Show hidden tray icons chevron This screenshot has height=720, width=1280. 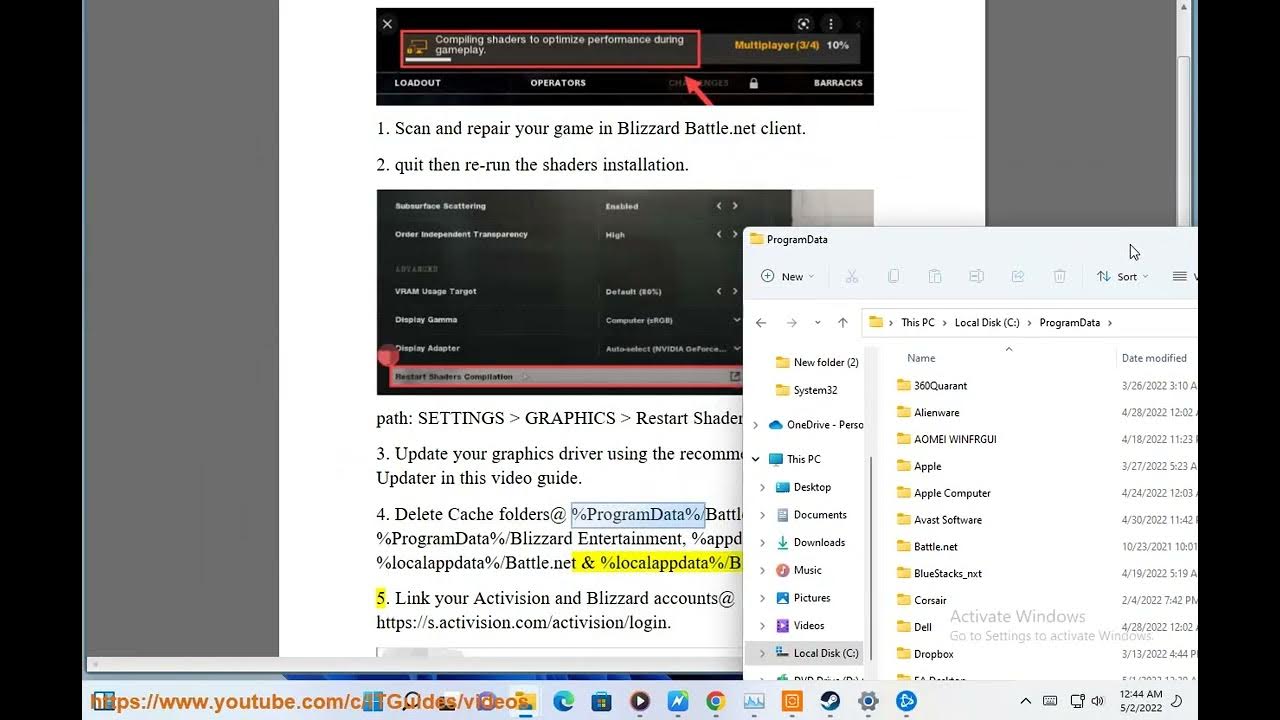1025,701
